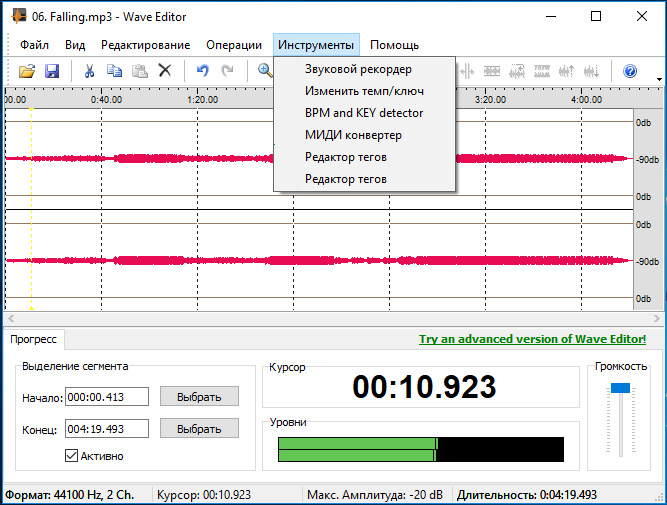Screen dimensions: 667x505
Task: Click the zoom-in magnifier icon
Action: tap(265, 71)
